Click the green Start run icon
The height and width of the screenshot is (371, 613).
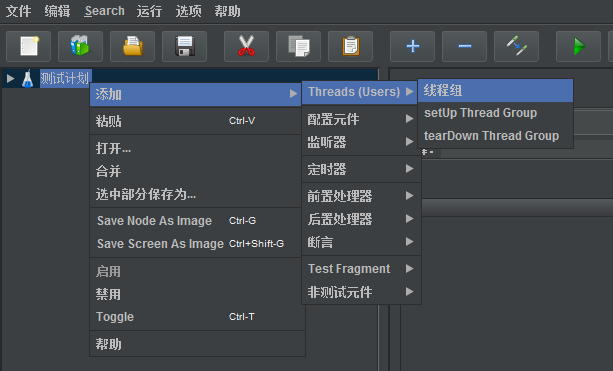[578, 47]
